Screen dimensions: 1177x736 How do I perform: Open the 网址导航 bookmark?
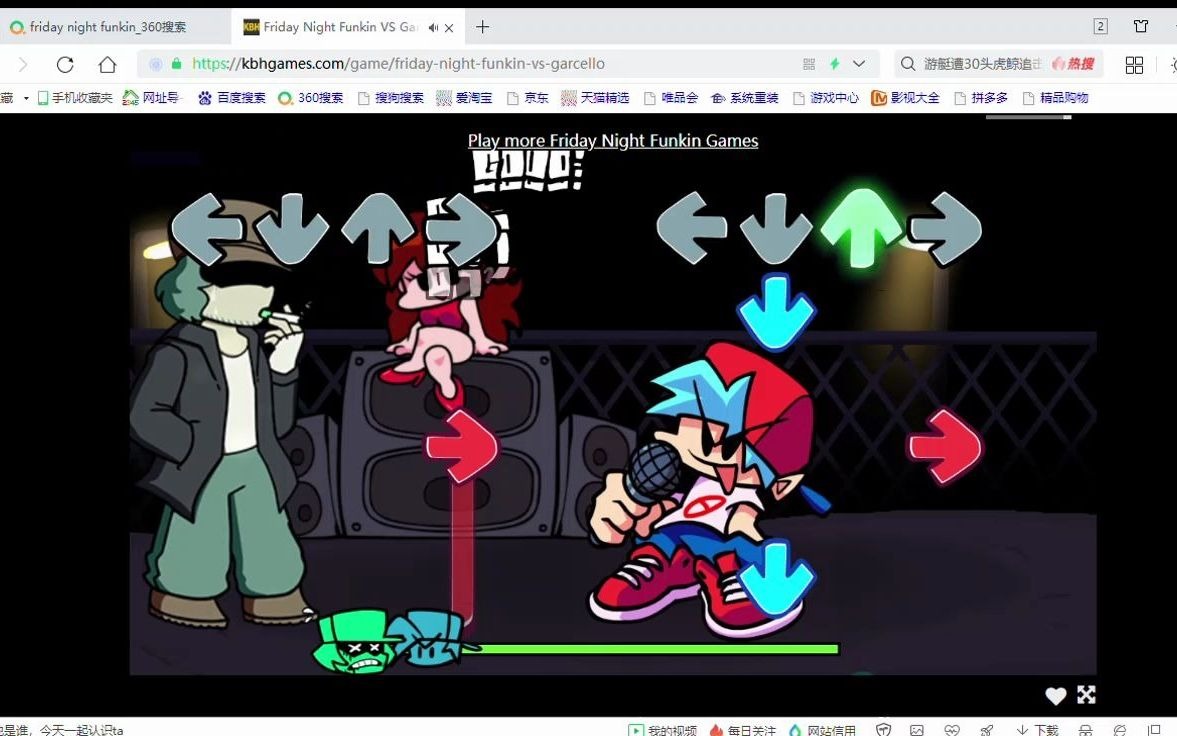click(152, 98)
